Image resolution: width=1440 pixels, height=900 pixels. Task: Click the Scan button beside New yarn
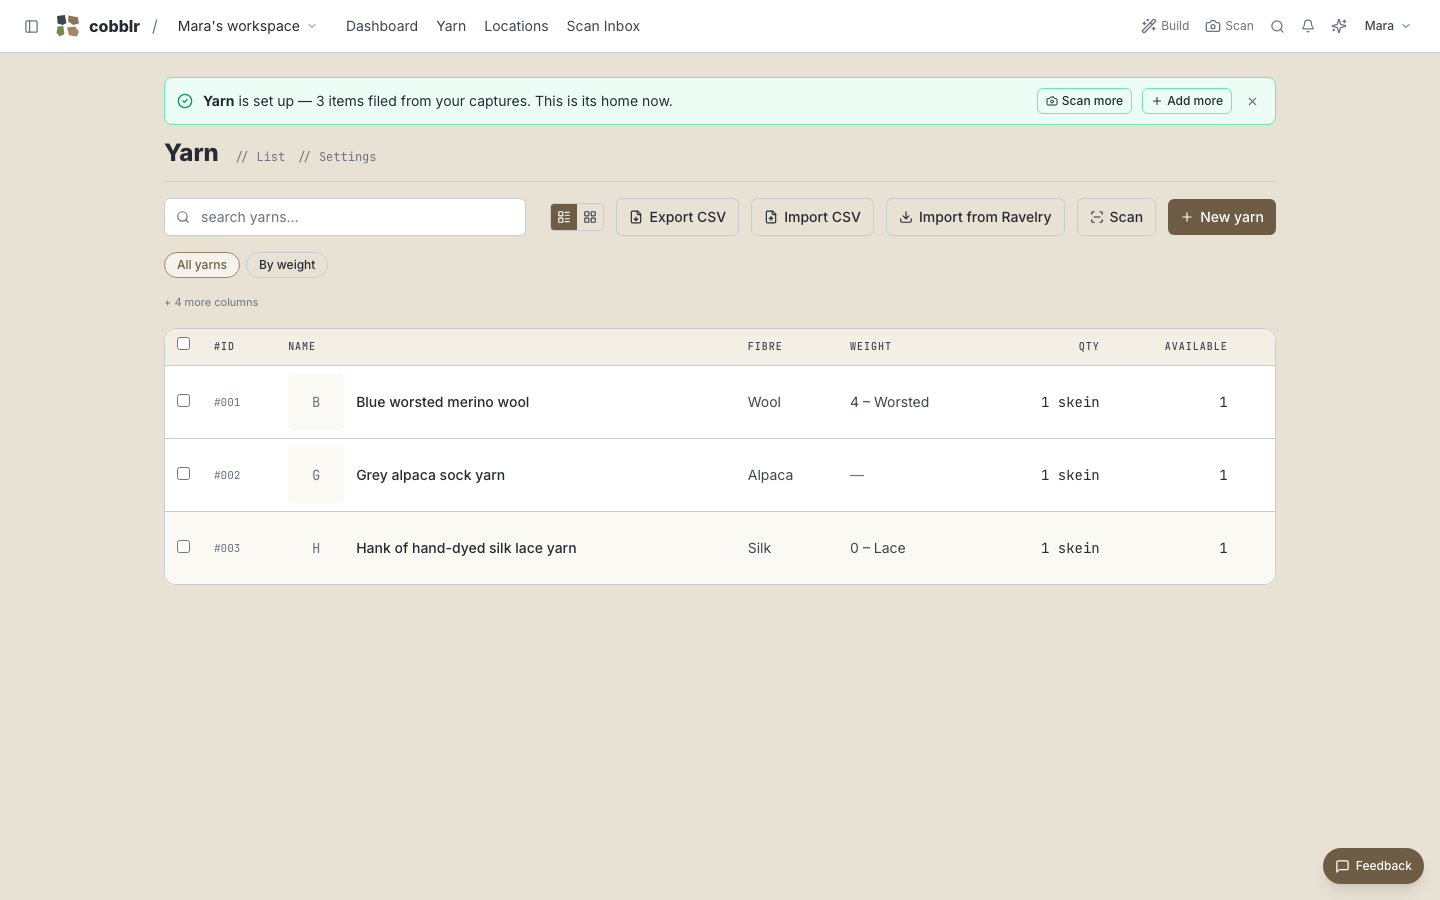point(1116,217)
